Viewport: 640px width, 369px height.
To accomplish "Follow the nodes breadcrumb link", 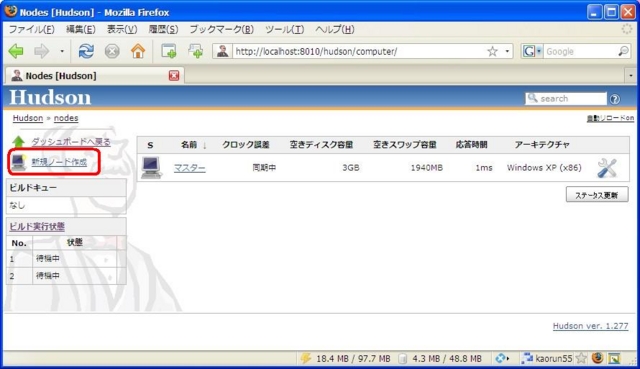I will [x=66, y=118].
